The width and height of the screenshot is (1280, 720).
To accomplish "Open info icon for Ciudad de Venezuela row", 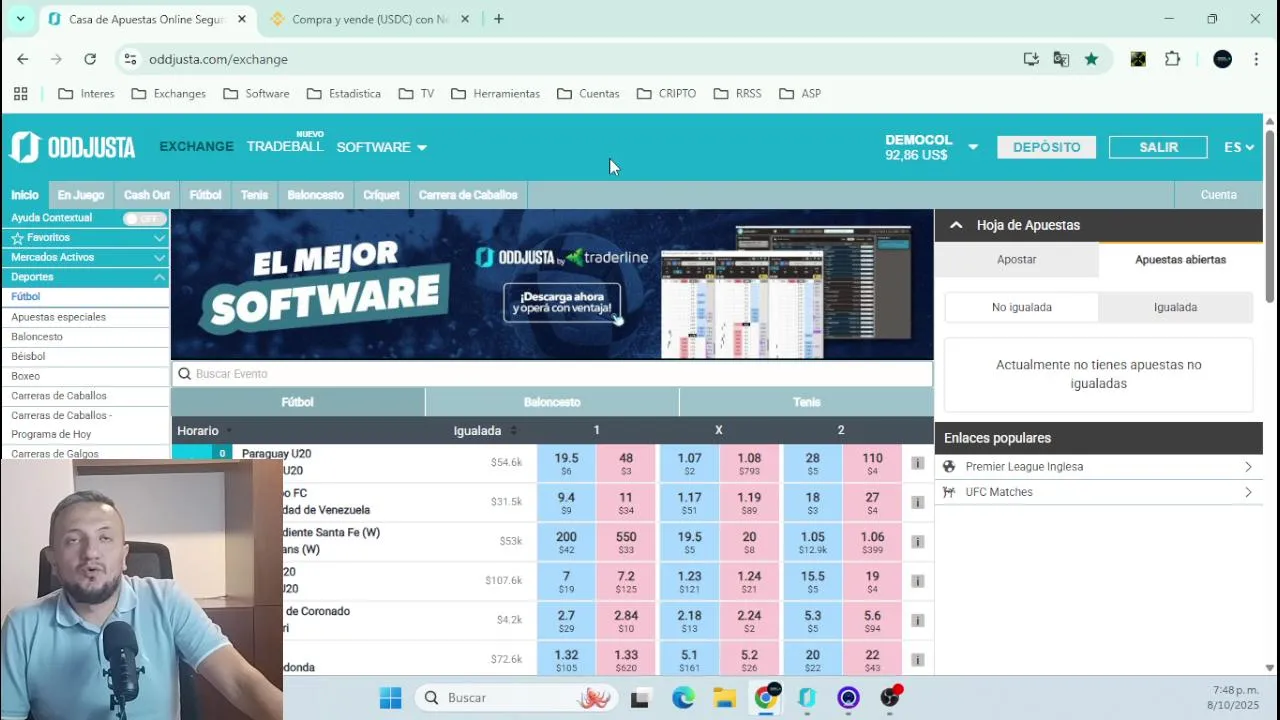I will (917, 502).
